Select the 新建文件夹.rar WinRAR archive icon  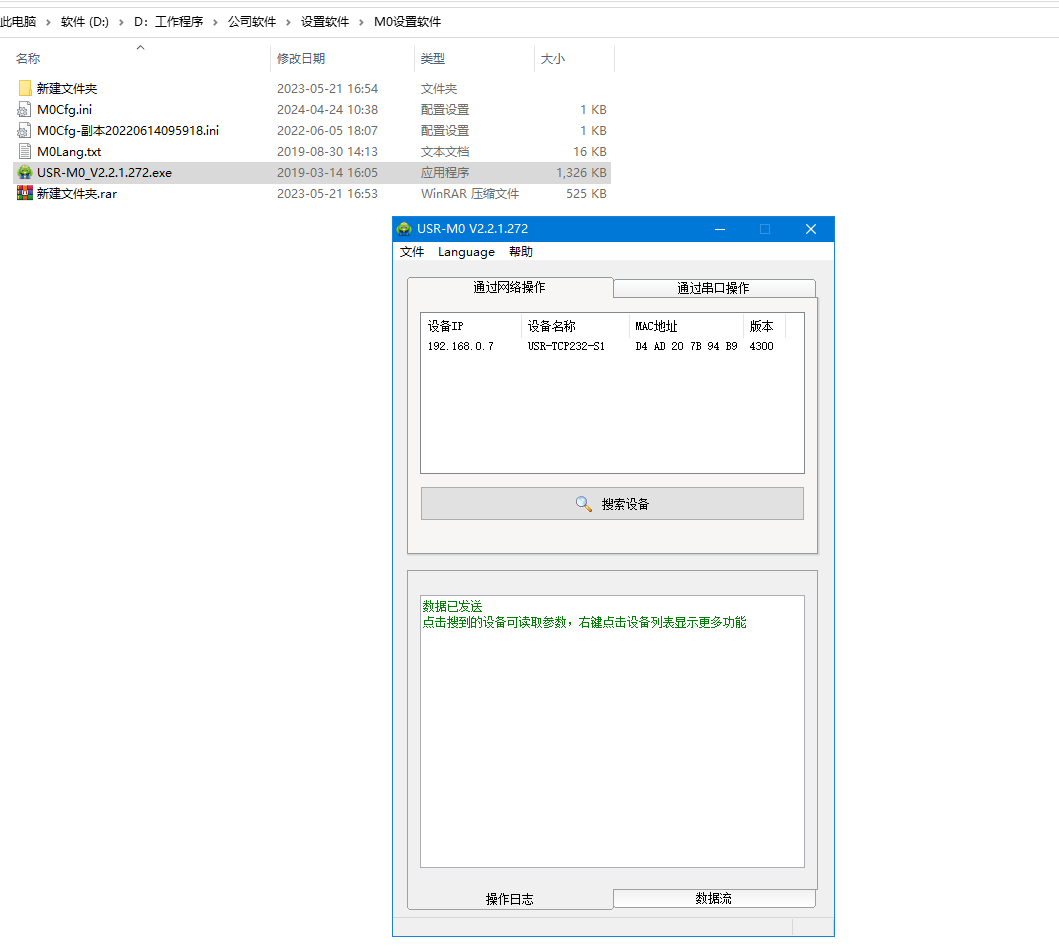click(25, 193)
